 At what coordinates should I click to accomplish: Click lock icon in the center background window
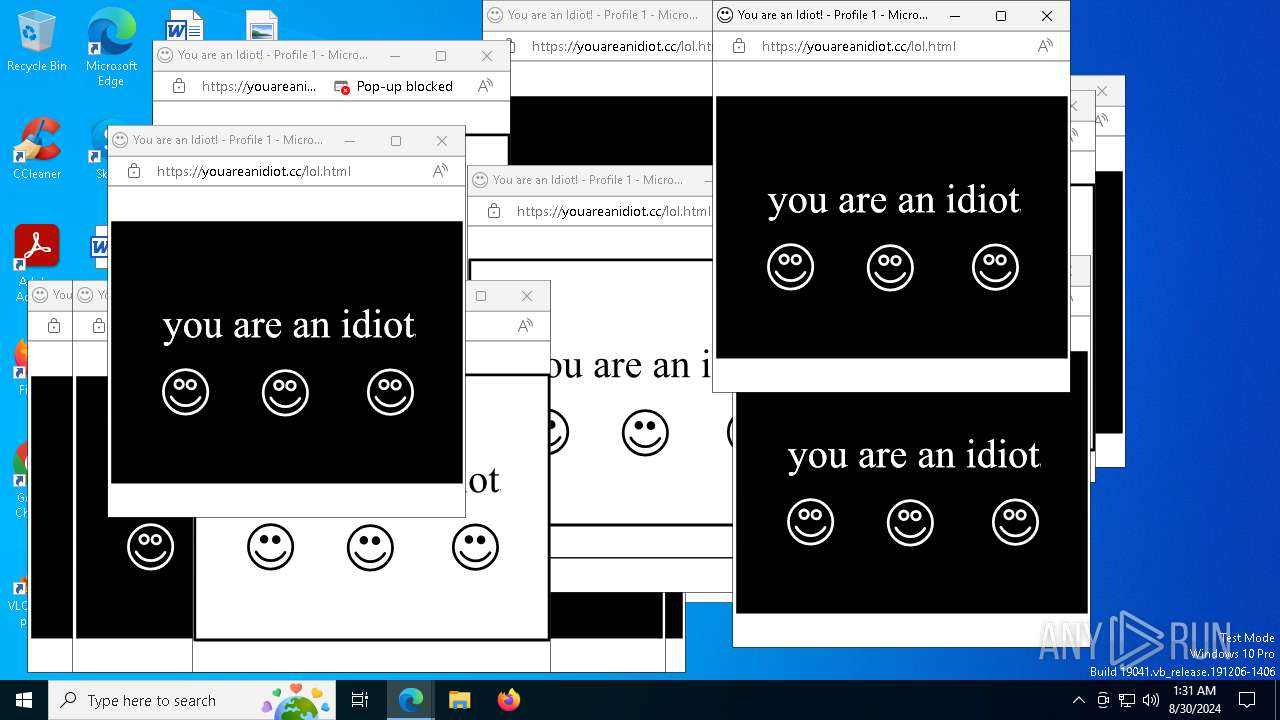494,211
